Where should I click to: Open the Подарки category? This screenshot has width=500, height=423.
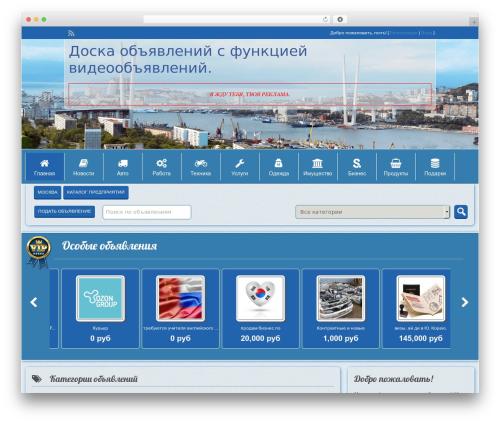coord(435,167)
